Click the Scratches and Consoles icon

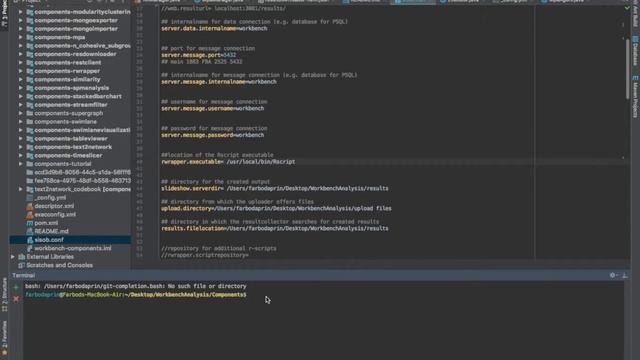click(22, 265)
